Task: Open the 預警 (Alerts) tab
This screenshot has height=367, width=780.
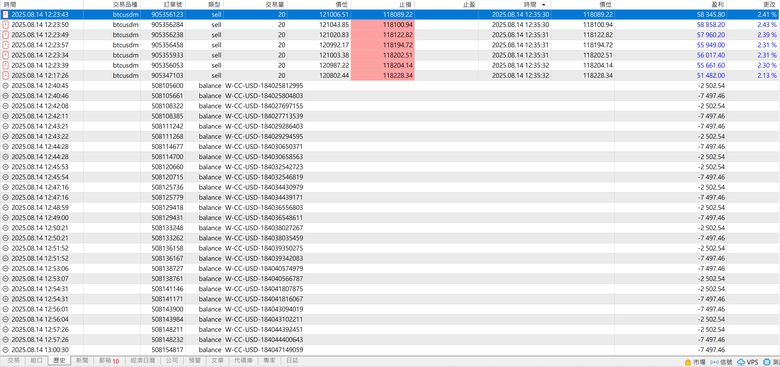Action: (195, 361)
